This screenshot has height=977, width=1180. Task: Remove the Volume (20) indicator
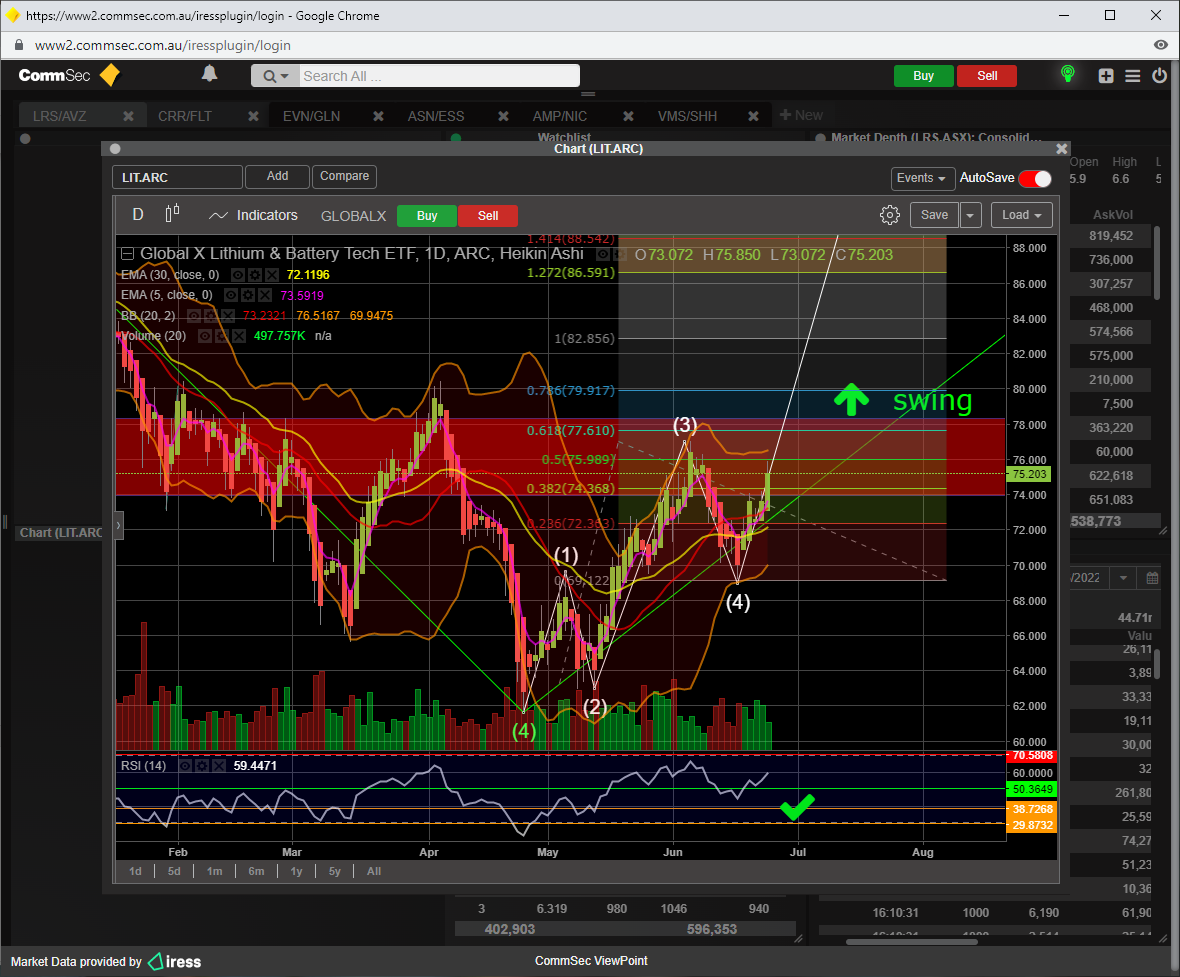(238, 336)
